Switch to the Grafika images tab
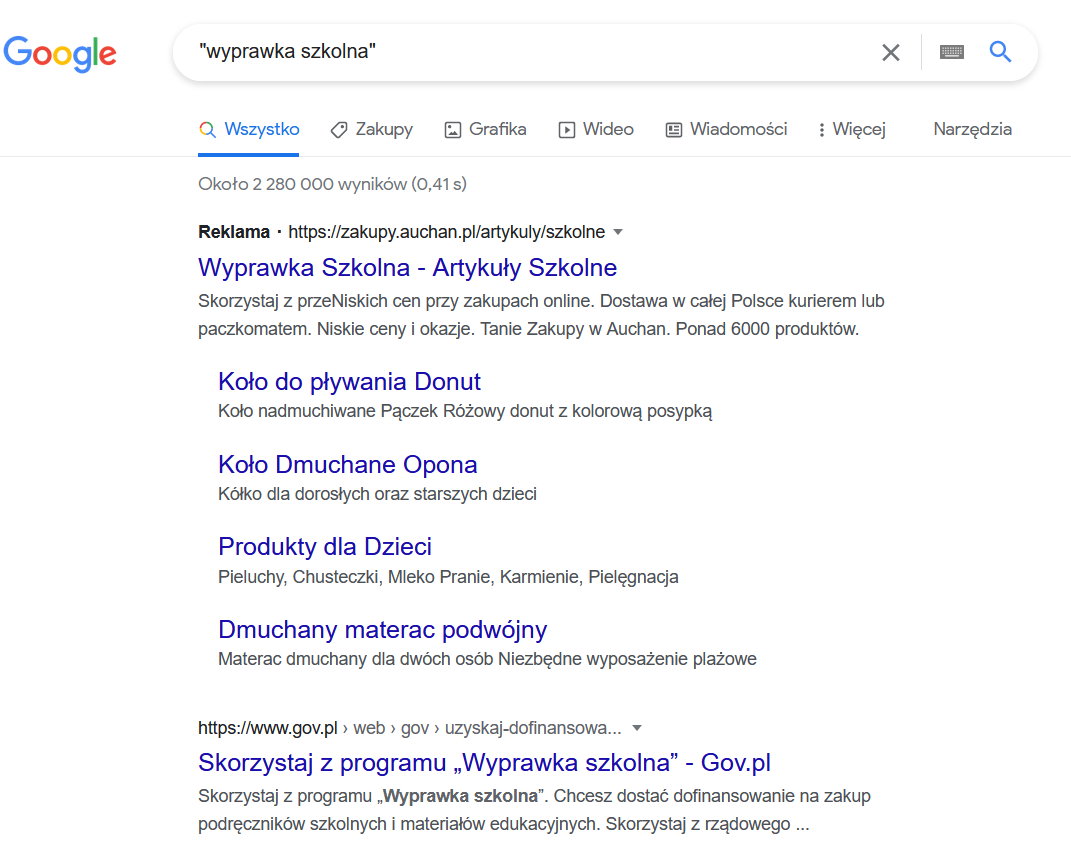 [x=486, y=129]
